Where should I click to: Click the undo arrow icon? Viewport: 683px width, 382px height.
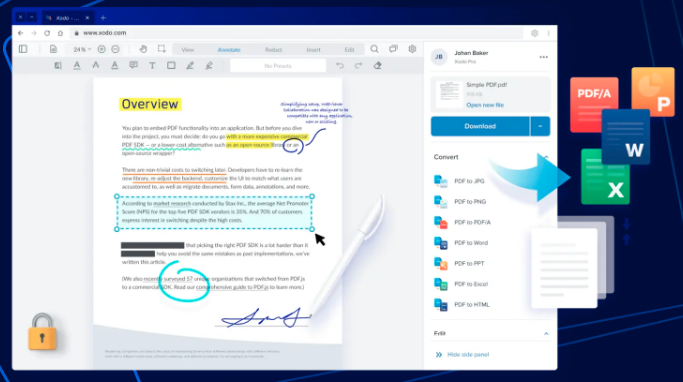point(340,66)
